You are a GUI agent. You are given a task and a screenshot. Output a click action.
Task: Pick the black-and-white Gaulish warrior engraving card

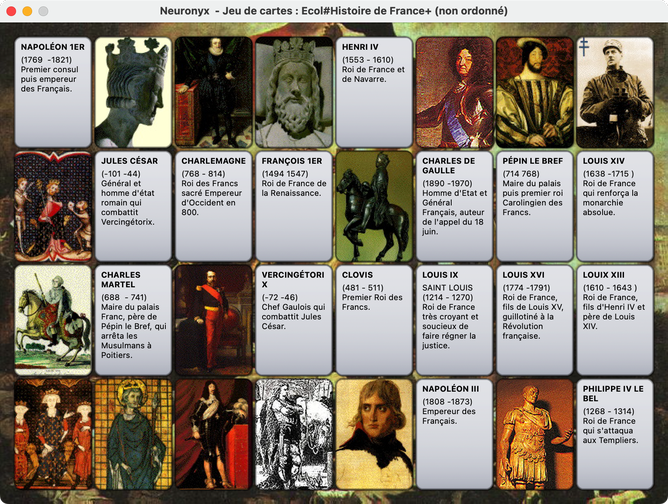coord(294,434)
